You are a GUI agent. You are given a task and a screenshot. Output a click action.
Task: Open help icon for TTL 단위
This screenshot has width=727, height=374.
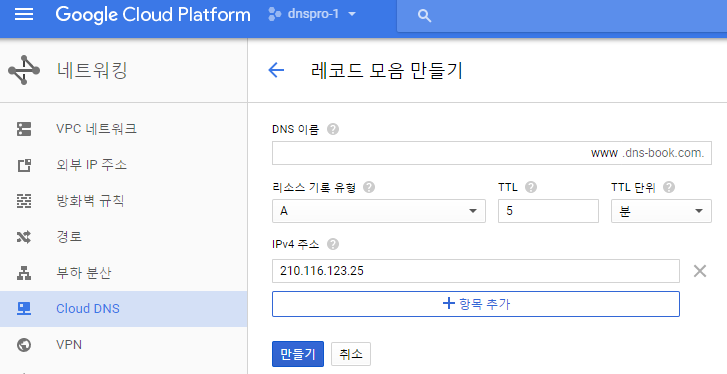tap(669, 187)
